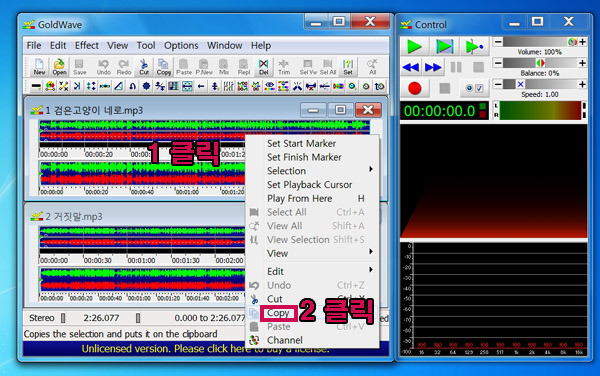This screenshot has width=600, height=376.
Task: Click the P.New toolbar button
Action: (x=204, y=67)
